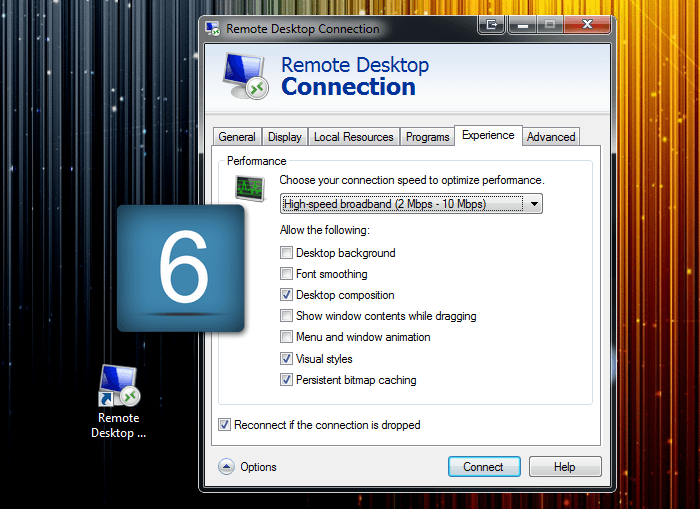Click 'Choose your connection speed' text

pos(412,180)
